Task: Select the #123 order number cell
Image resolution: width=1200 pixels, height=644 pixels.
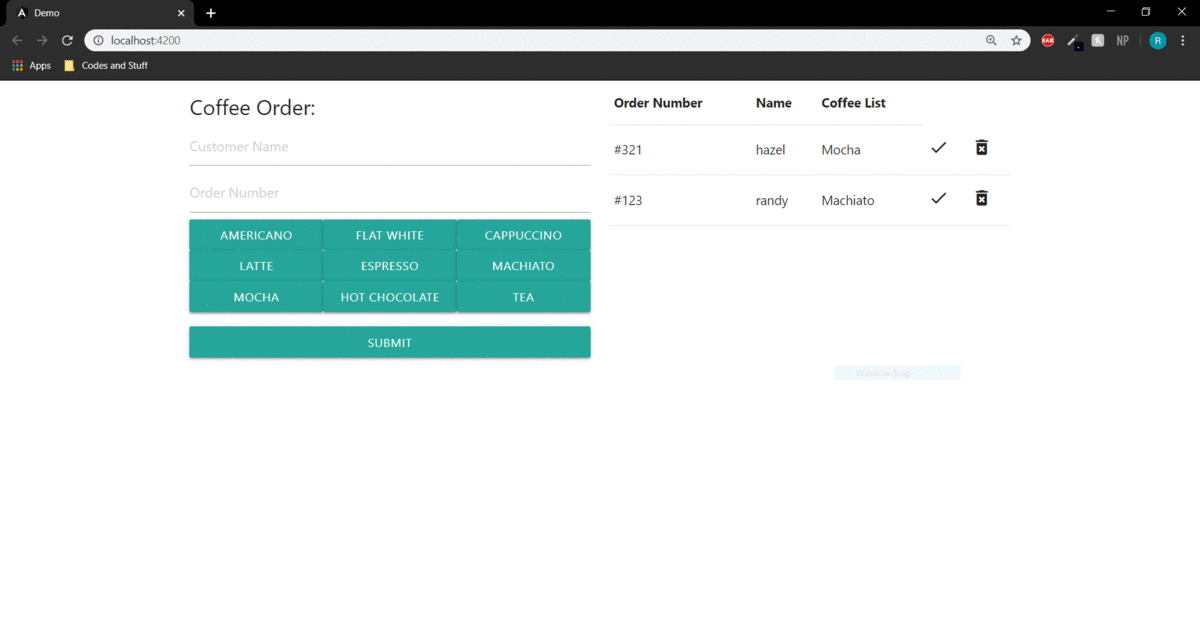Action: click(x=628, y=200)
